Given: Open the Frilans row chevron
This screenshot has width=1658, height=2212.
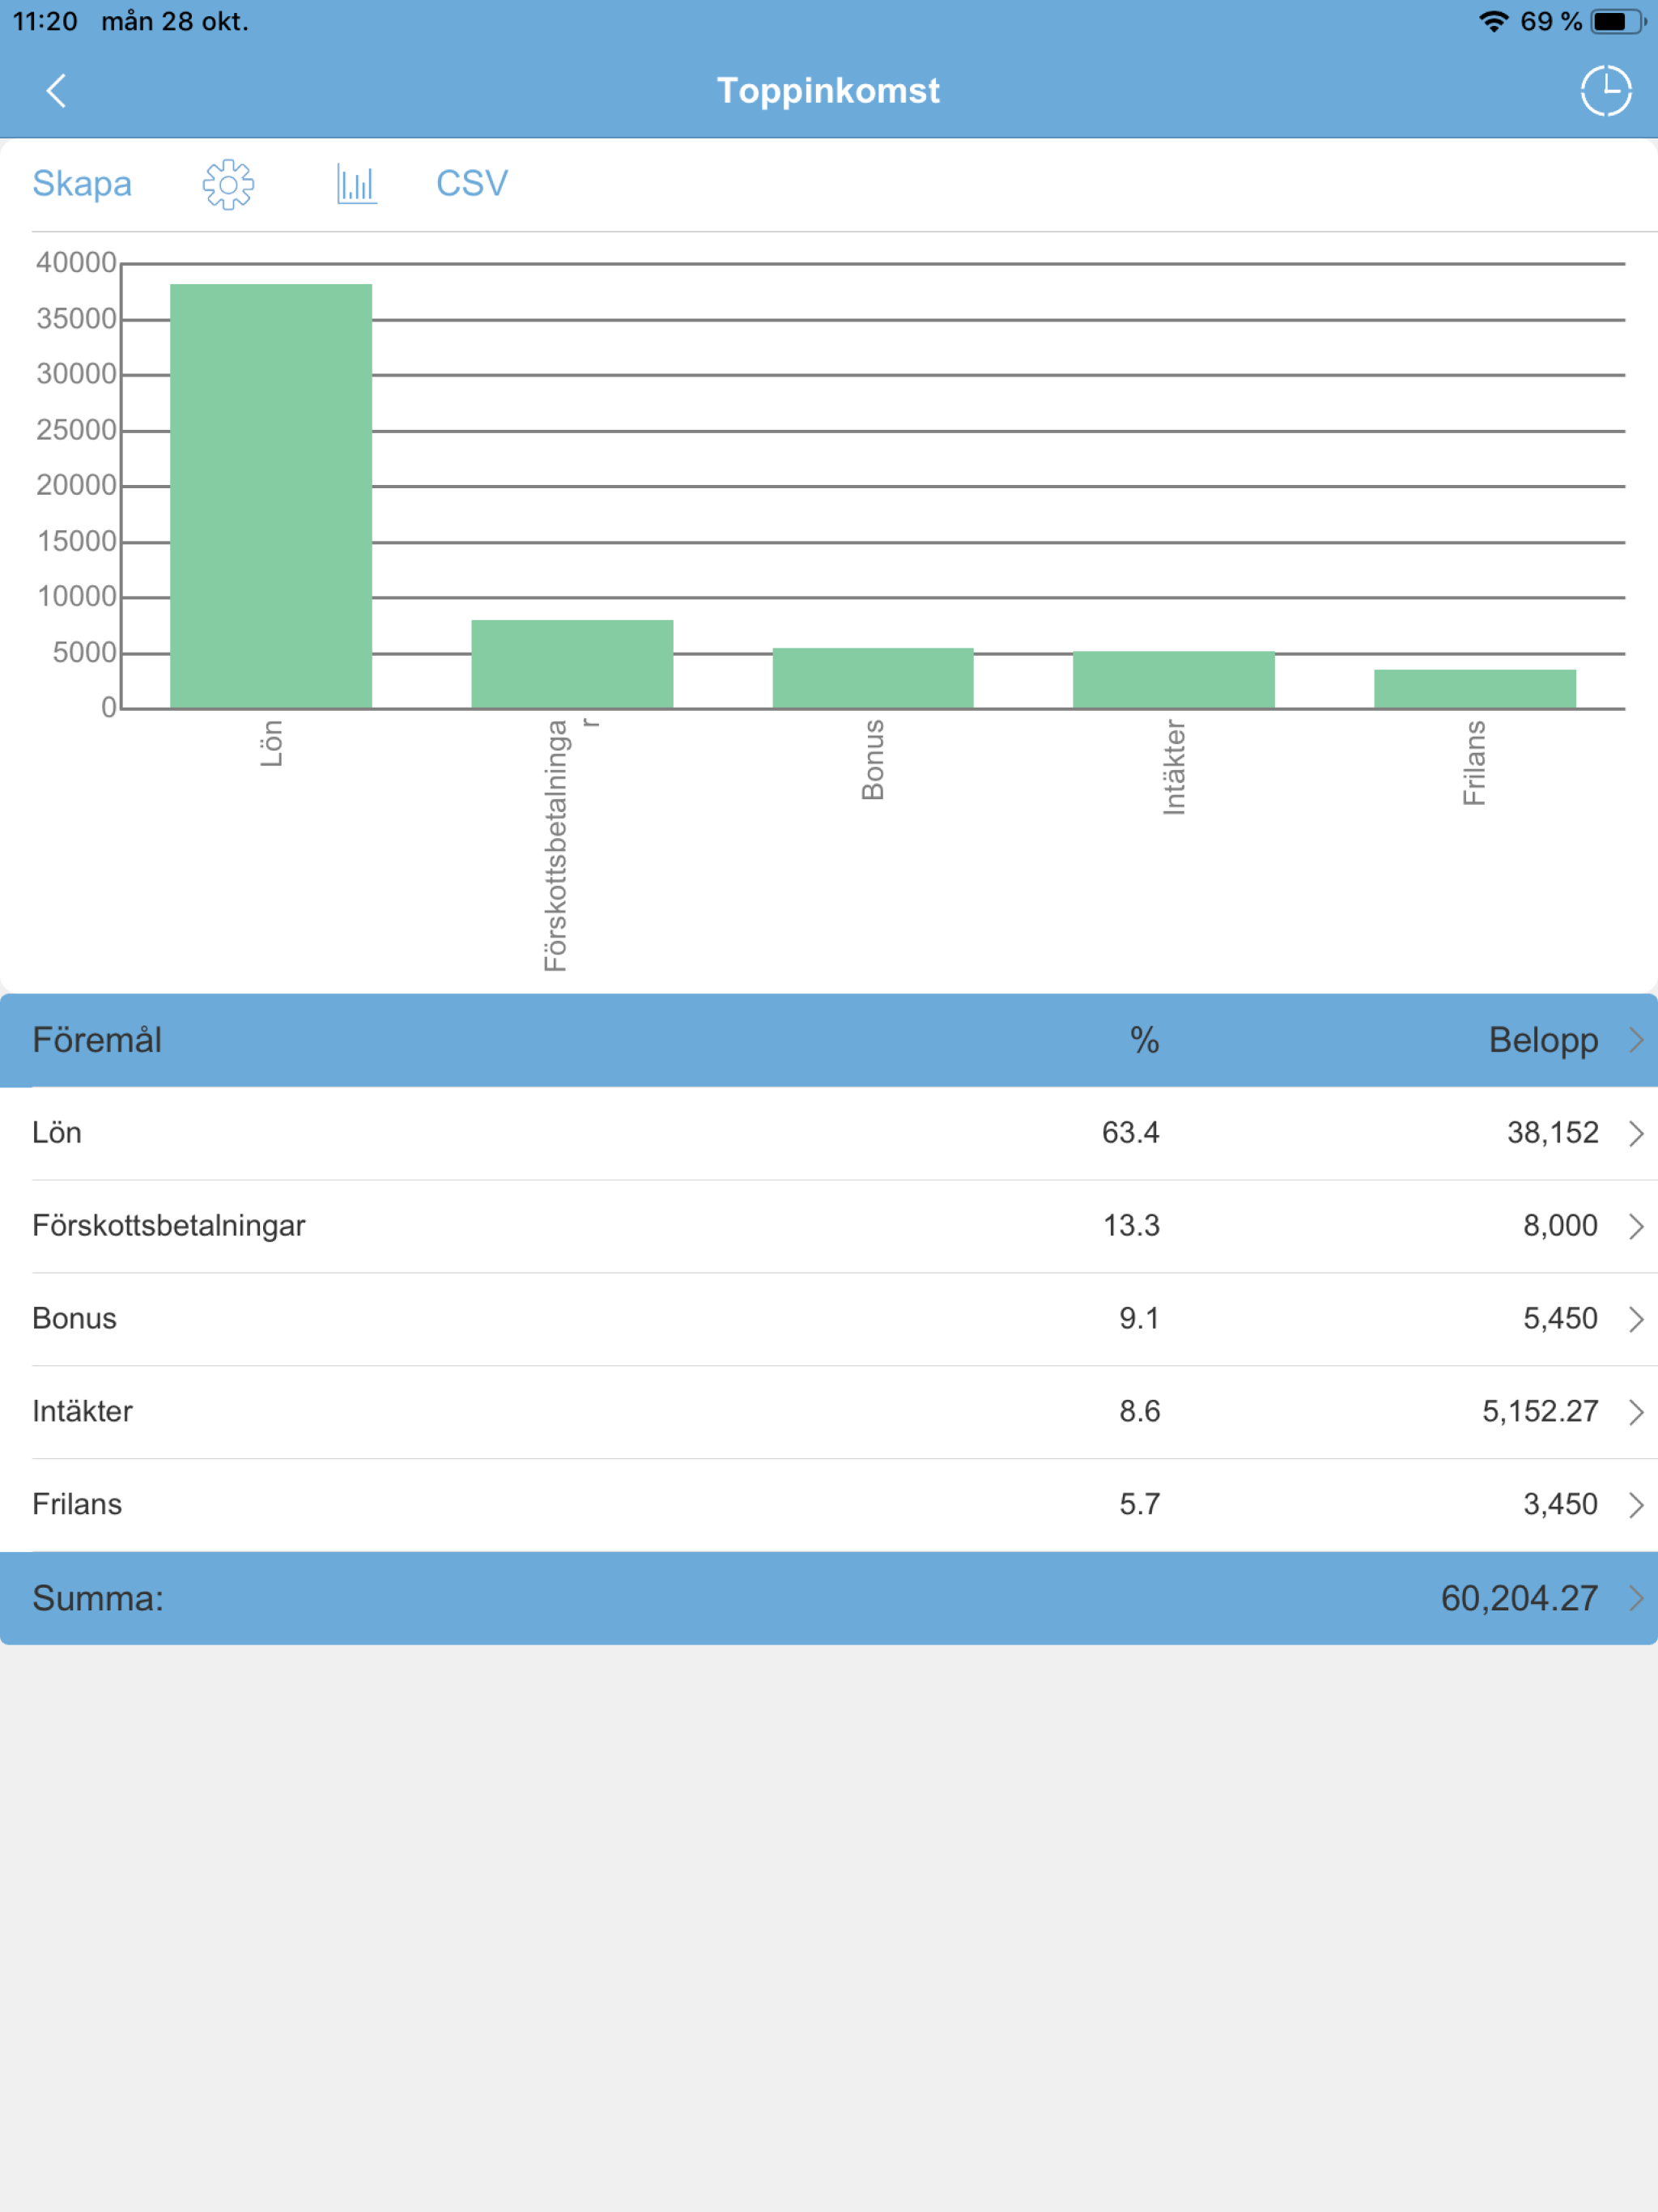Looking at the screenshot, I should pyautogui.click(x=1636, y=1505).
